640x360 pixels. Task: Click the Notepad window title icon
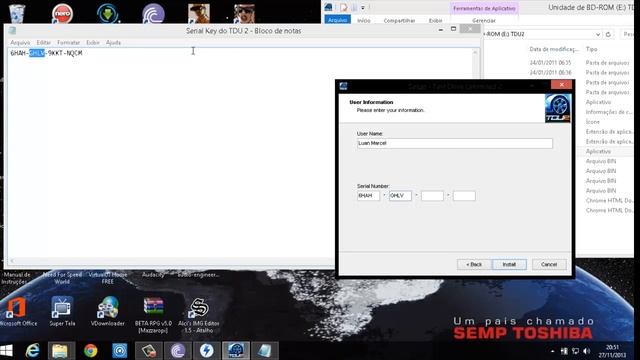click(x=12, y=31)
